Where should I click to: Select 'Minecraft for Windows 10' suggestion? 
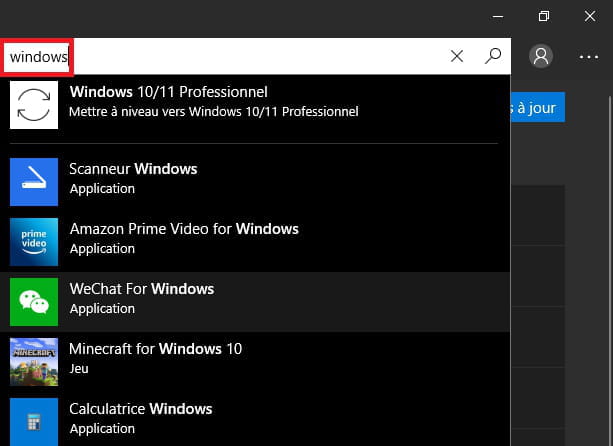[255, 362]
